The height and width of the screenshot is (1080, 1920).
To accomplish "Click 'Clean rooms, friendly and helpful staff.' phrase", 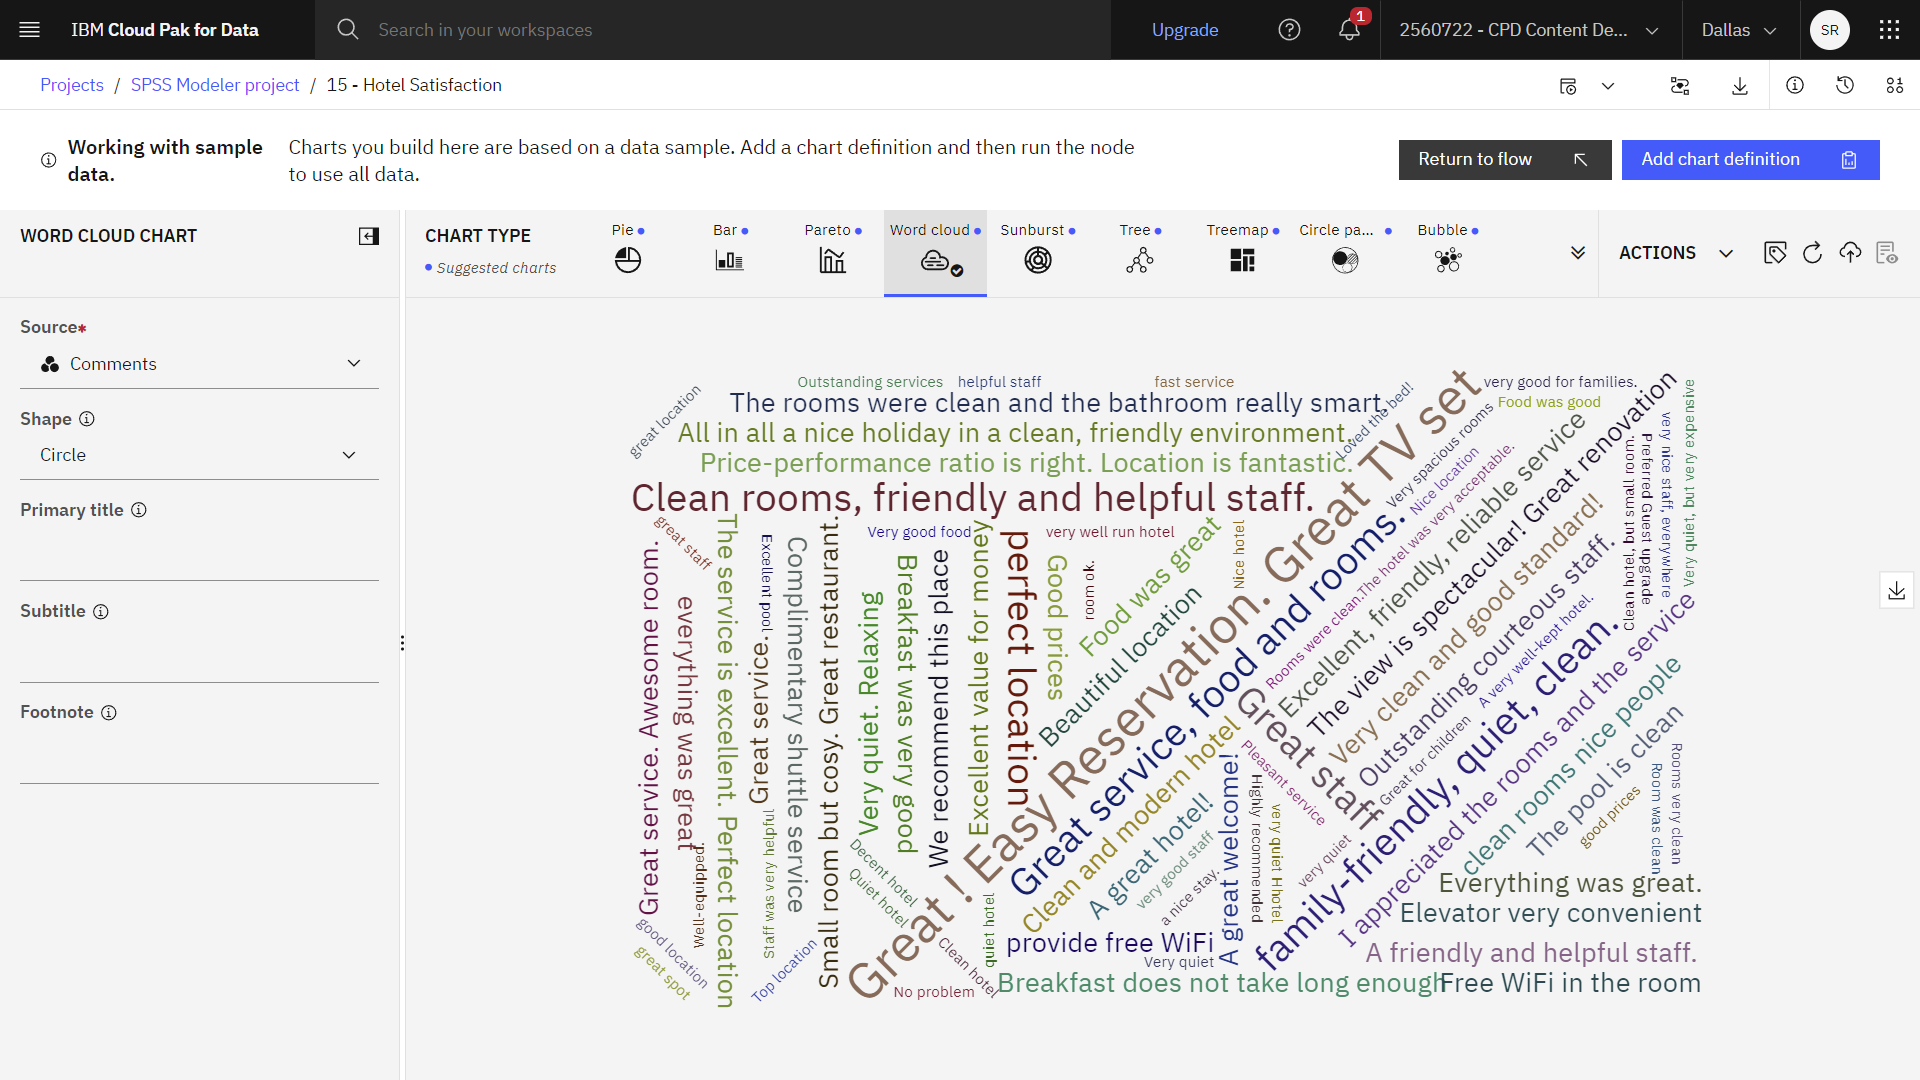I will 973,498.
